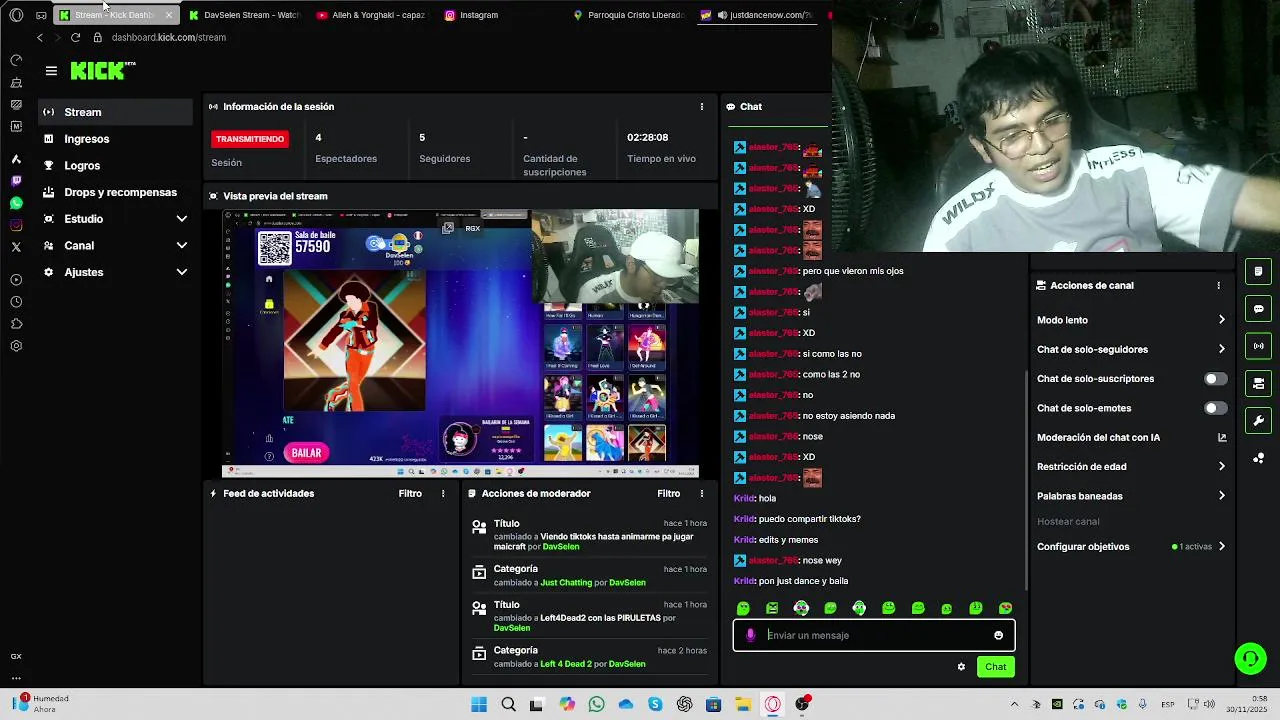Open WhatsApp in the Opera sidebar
The width and height of the screenshot is (1280, 720).
click(16, 203)
